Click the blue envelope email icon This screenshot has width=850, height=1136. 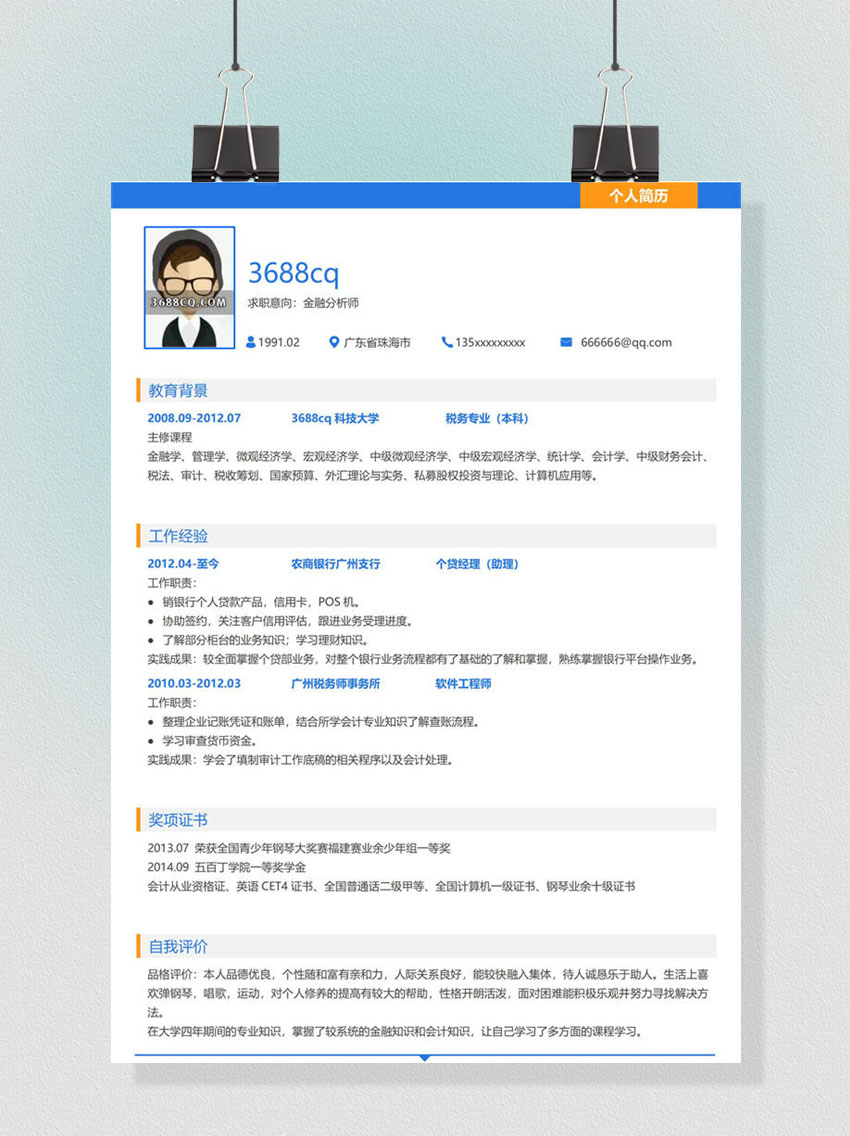click(x=566, y=342)
